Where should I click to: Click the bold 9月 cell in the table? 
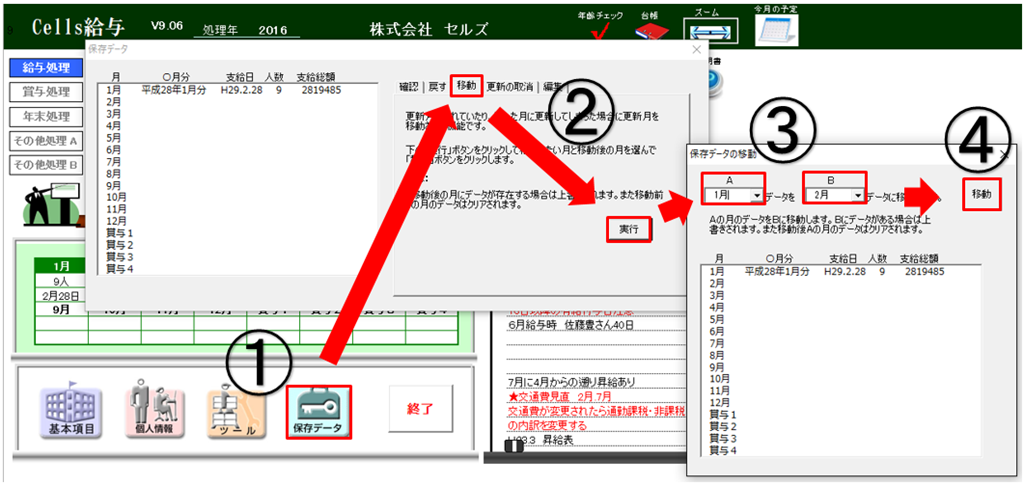pos(61,310)
